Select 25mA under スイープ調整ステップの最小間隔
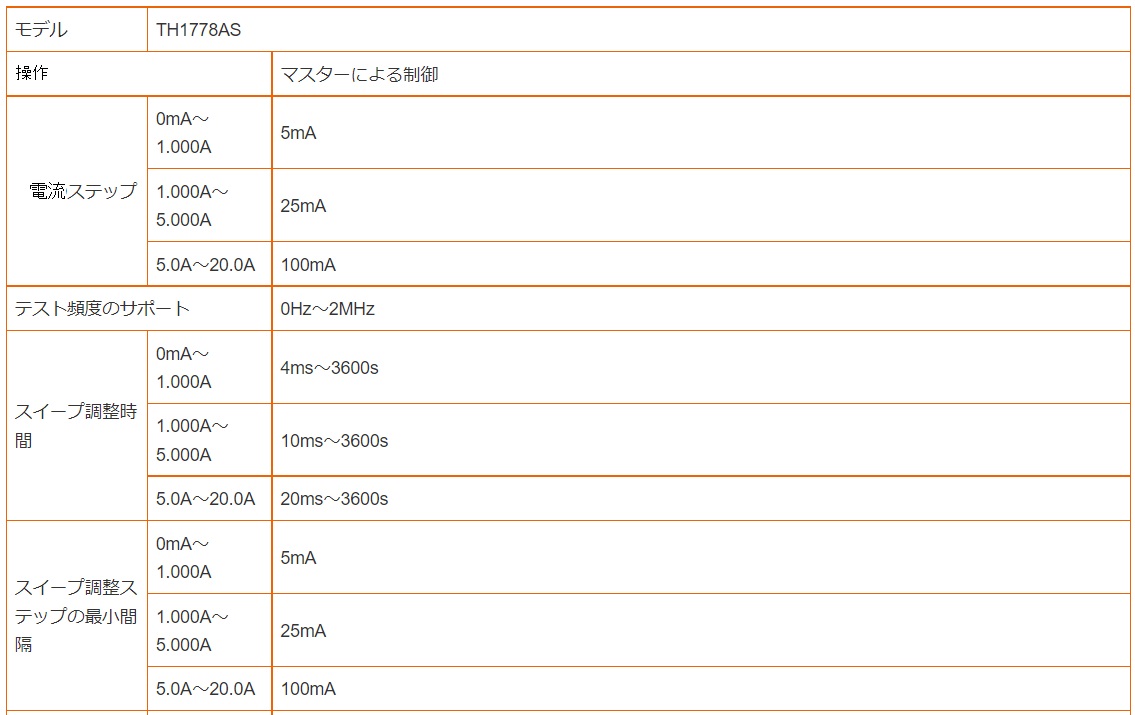 pyautogui.click(x=701, y=630)
